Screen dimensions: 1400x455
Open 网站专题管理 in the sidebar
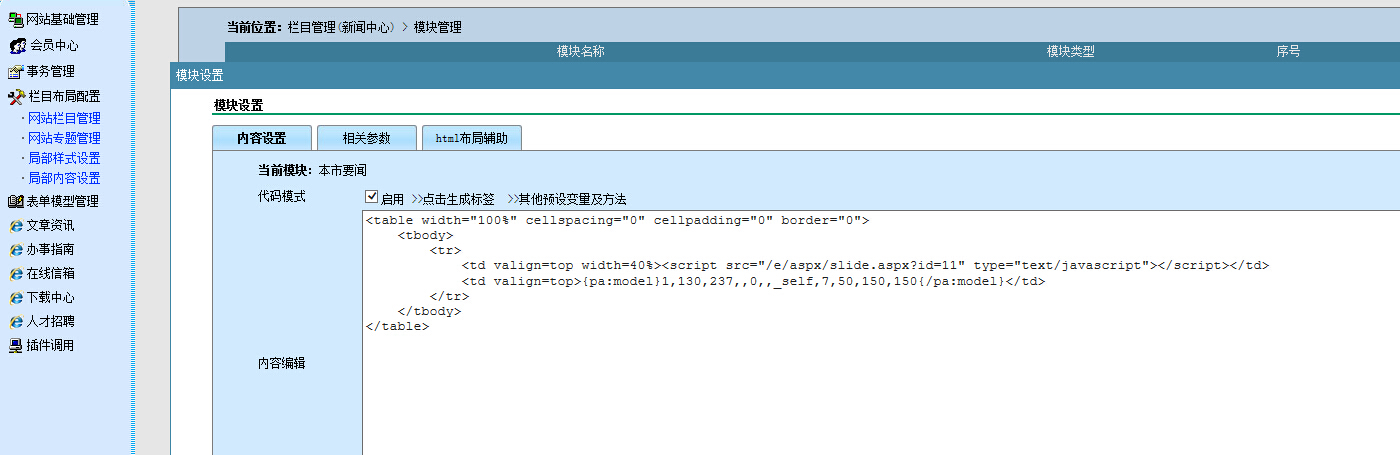64,138
